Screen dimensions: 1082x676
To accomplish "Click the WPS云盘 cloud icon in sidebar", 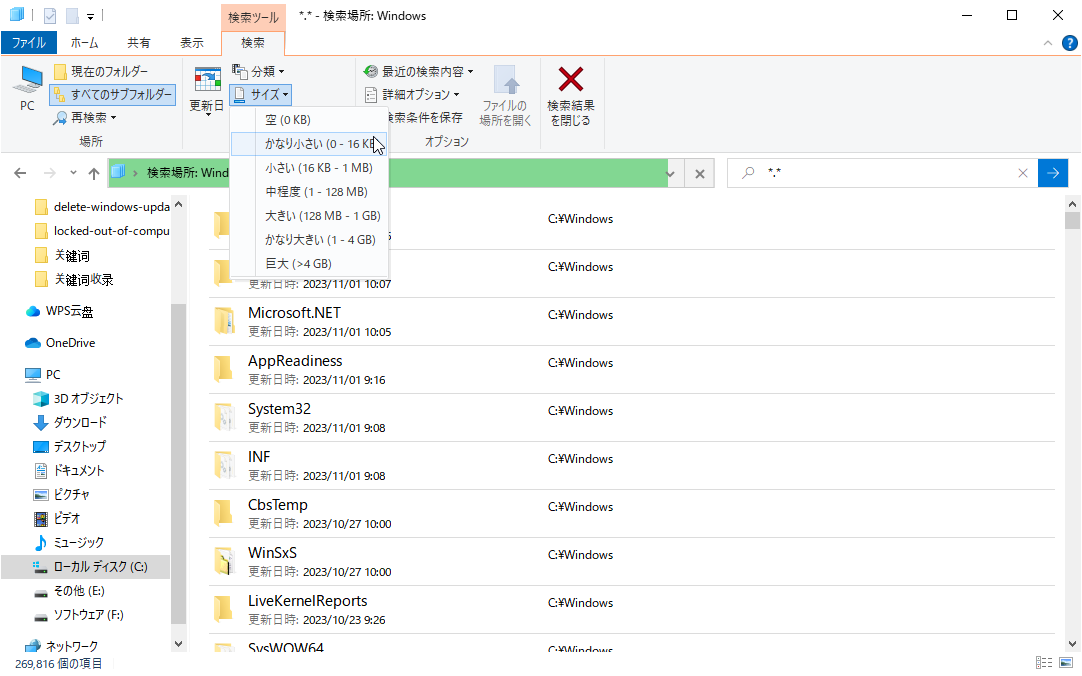I will [x=33, y=311].
